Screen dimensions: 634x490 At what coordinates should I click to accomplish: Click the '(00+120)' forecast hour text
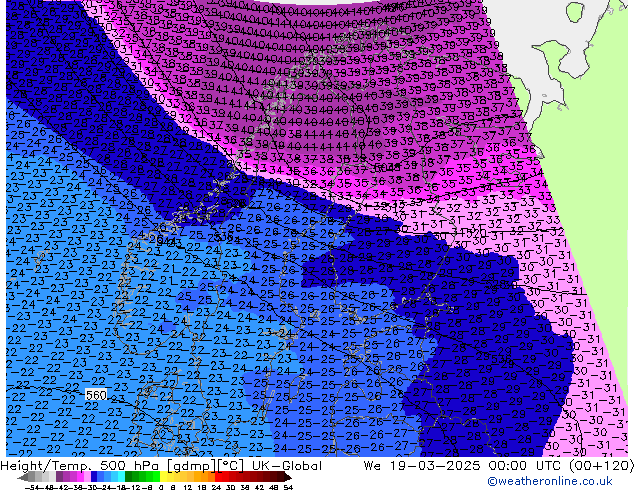(601, 466)
